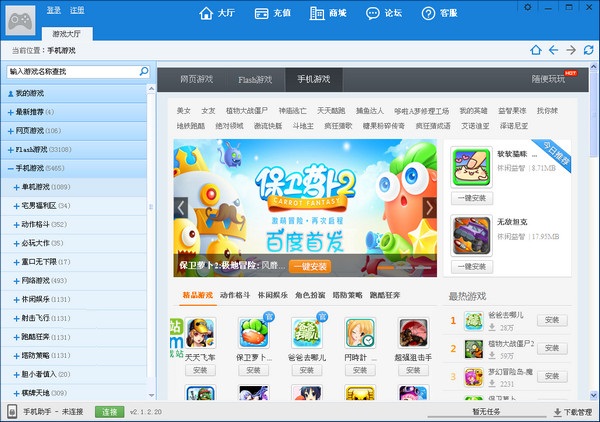Click the search magnifier icon
This screenshot has height=422, width=600.
tap(144, 71)
